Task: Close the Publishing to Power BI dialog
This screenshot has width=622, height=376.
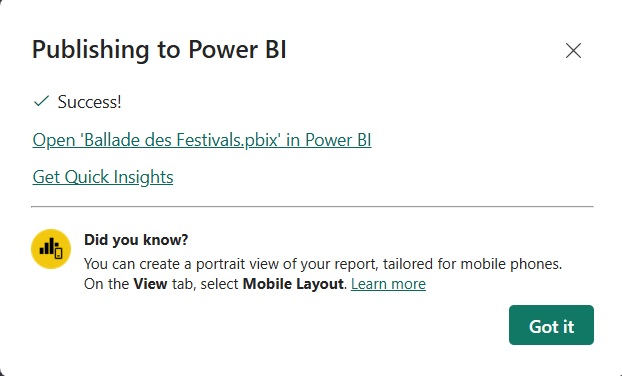Action: 573,51
